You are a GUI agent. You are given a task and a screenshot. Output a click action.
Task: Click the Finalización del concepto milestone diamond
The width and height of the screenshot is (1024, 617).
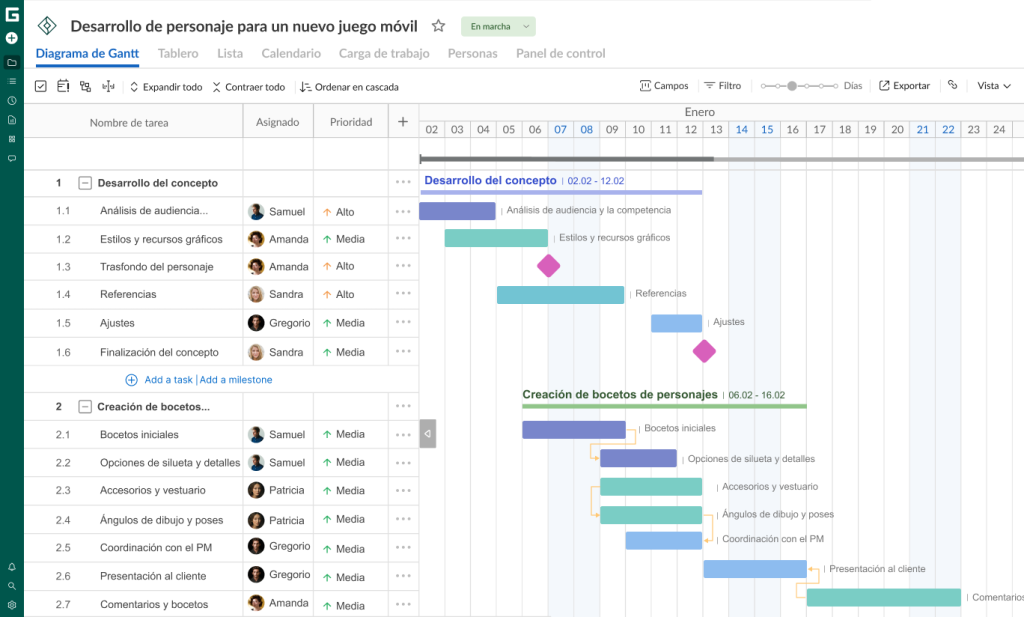click(704, 351)
